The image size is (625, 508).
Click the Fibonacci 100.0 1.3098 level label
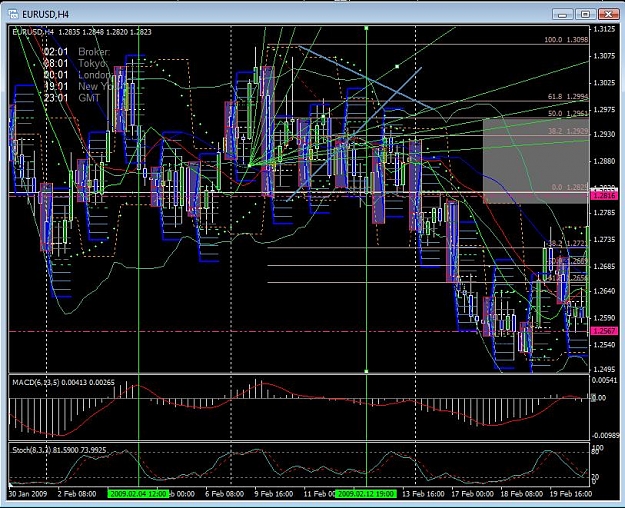click(x=566, y=39)
